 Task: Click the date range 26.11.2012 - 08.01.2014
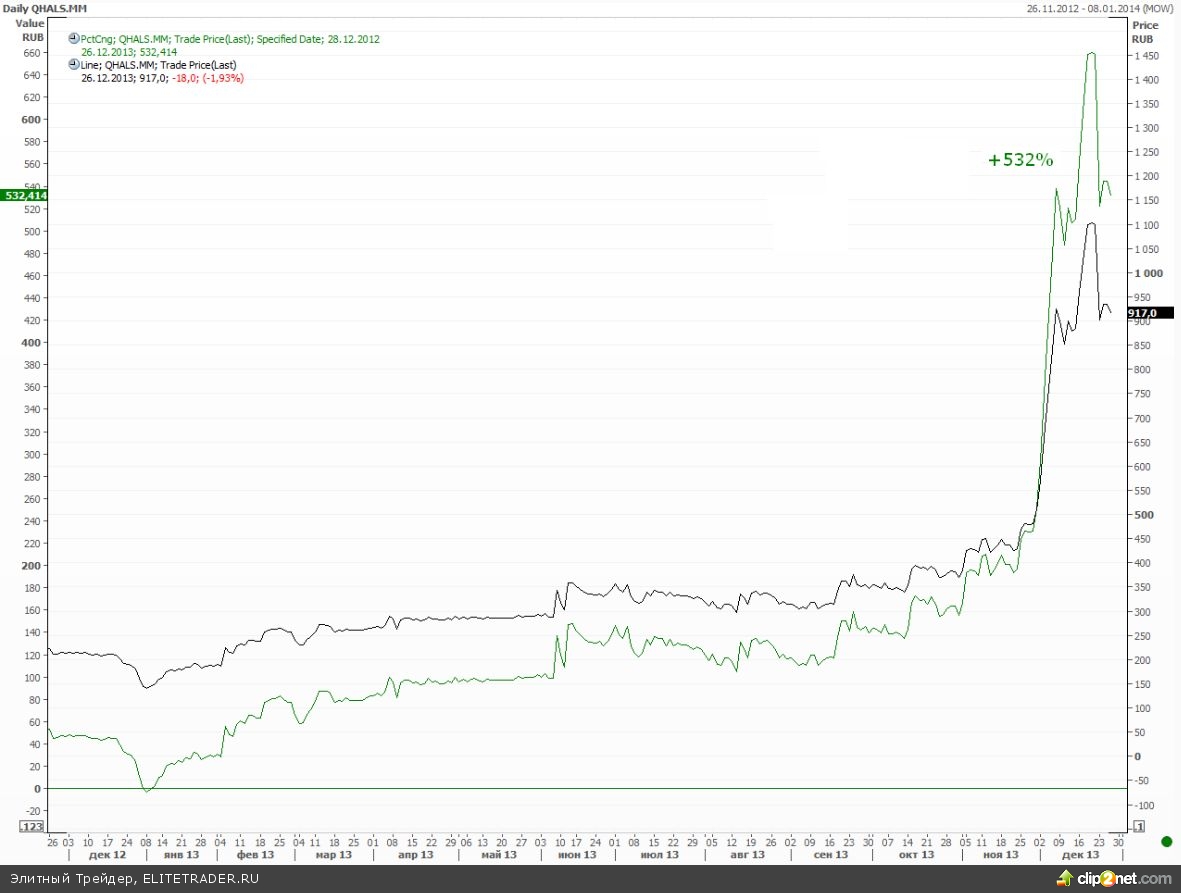click(x=1101, y=8)
